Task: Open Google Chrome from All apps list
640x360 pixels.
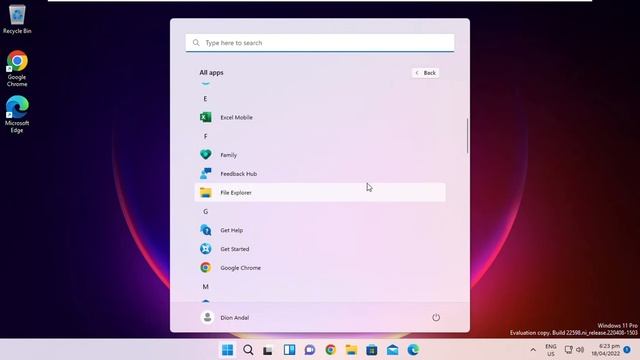Action: tap(320, 268)
